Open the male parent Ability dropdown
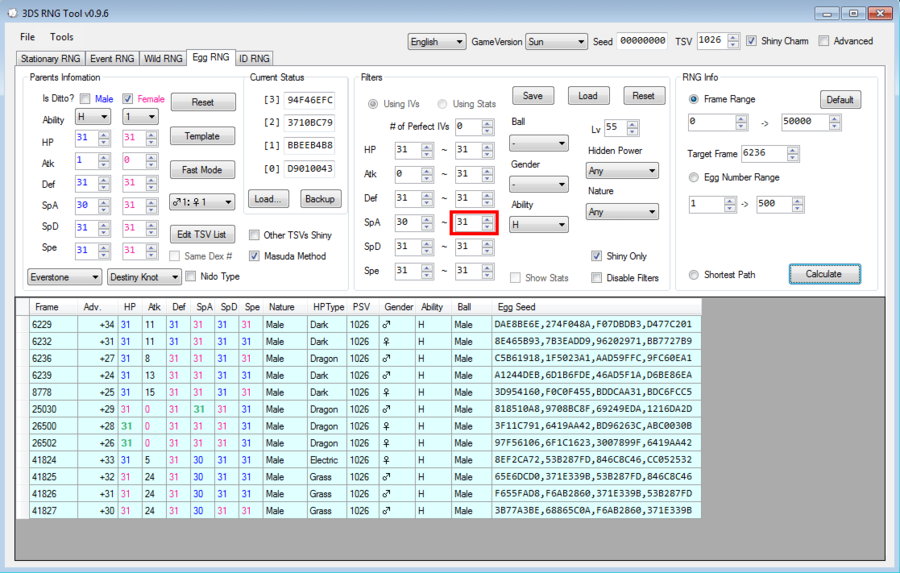 [x=92, y=117]
